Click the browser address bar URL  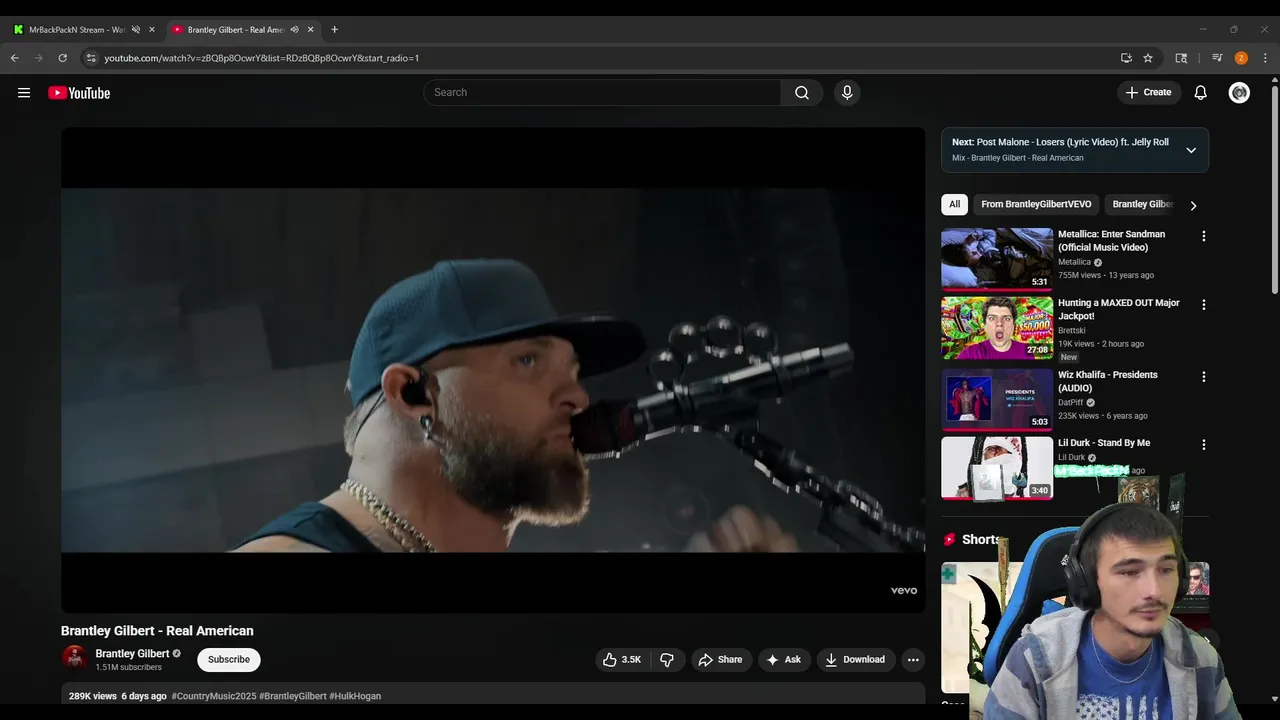coord(261,58)
